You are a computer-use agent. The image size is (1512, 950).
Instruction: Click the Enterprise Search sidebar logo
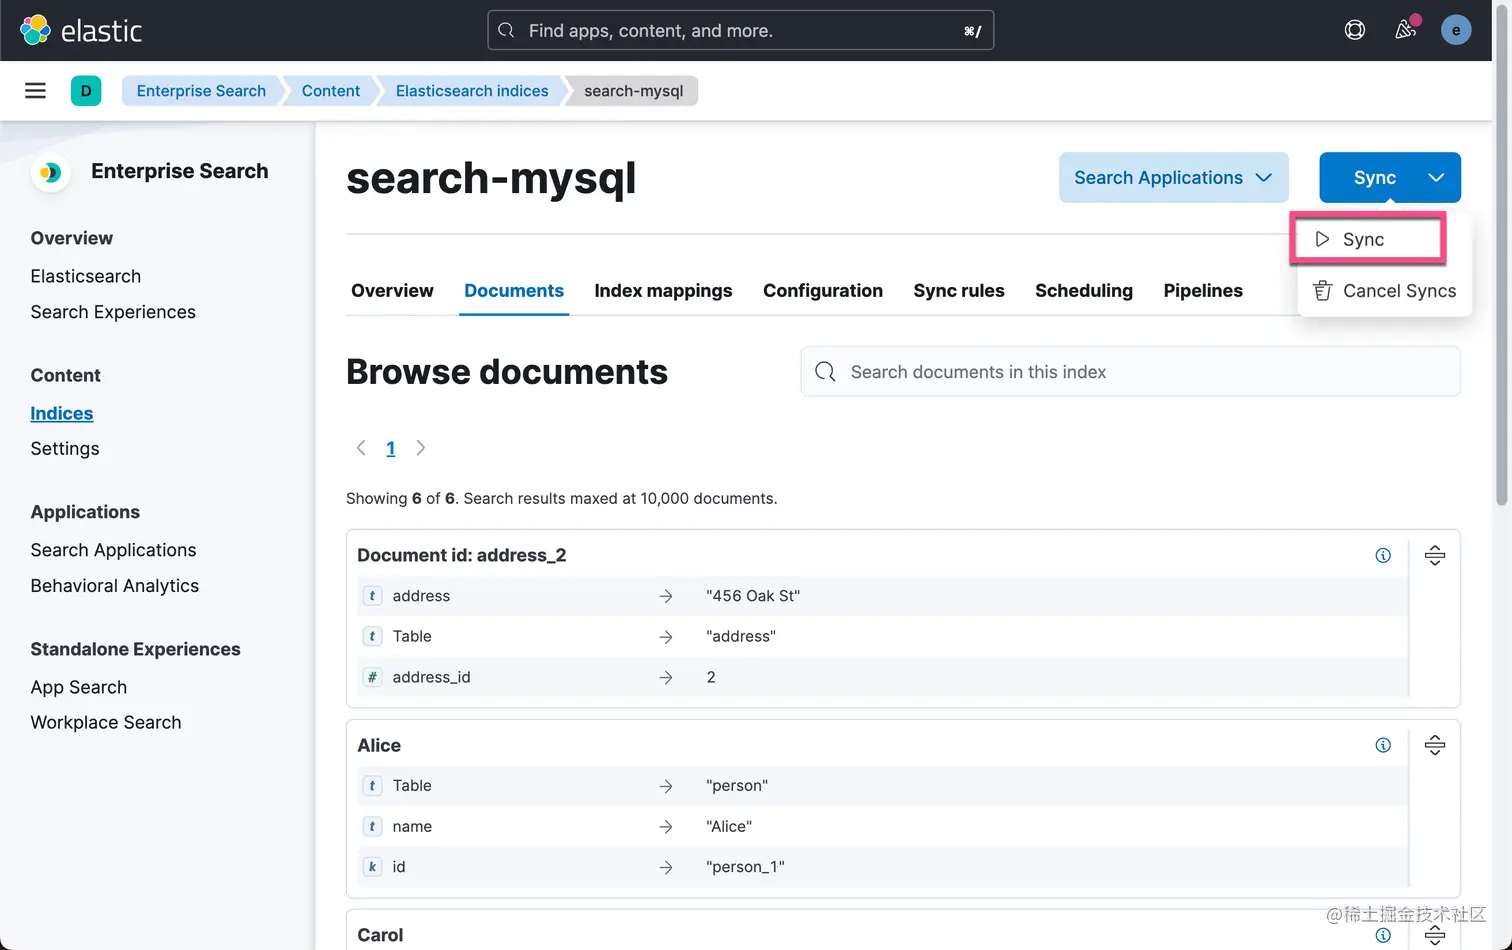50,172
